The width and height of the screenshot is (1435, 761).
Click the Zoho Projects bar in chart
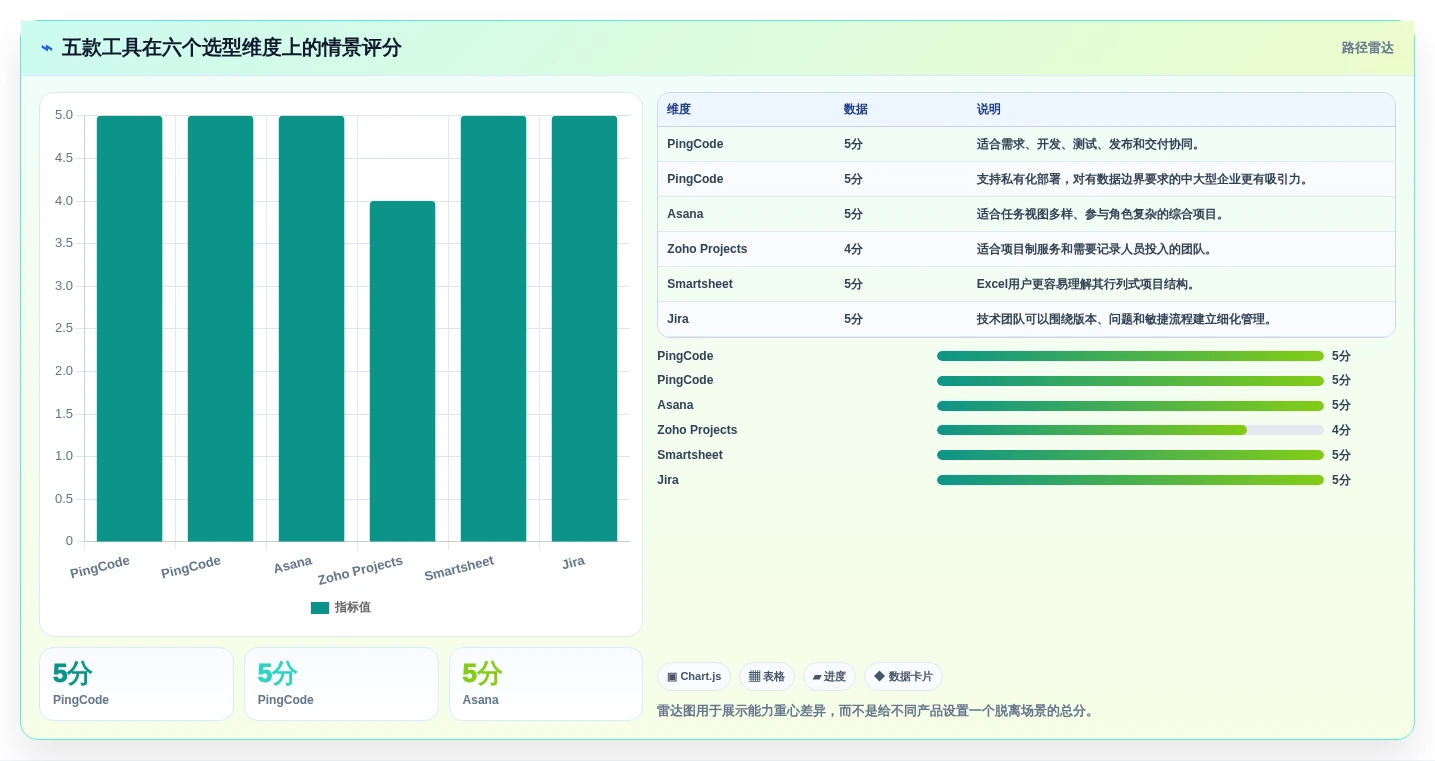point(402,371)
